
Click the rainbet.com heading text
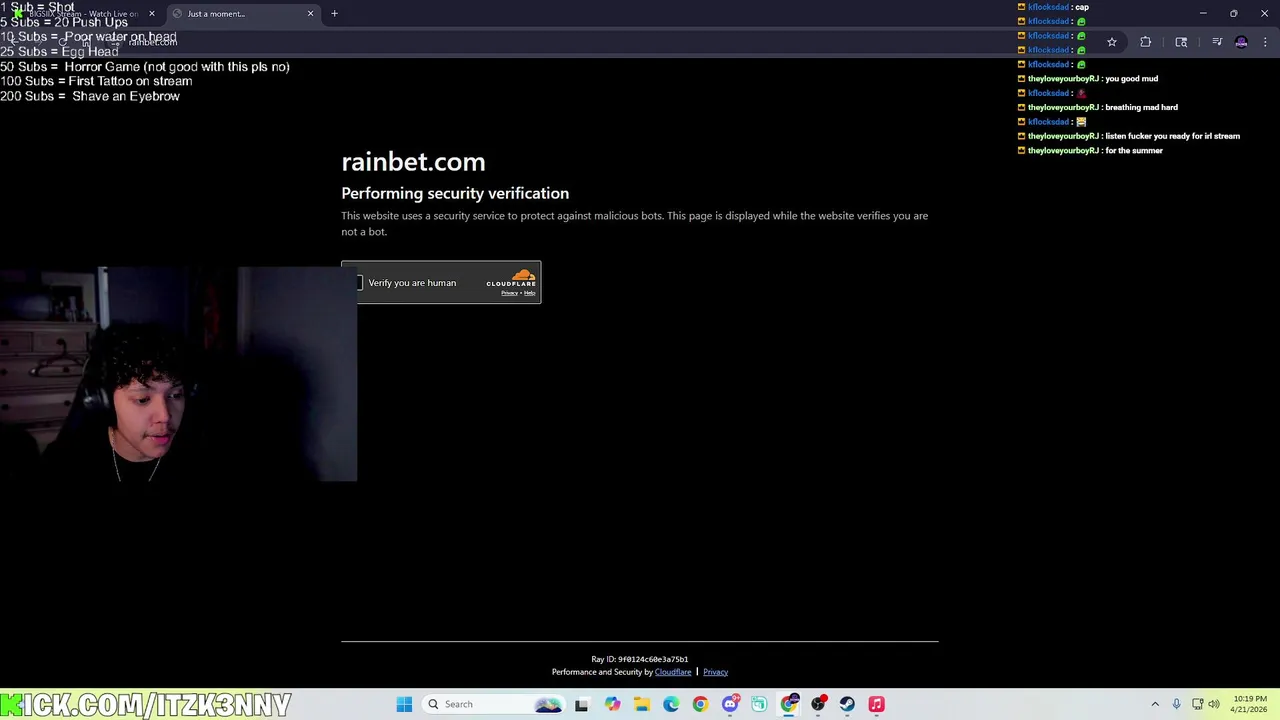(x=413, y=162)
